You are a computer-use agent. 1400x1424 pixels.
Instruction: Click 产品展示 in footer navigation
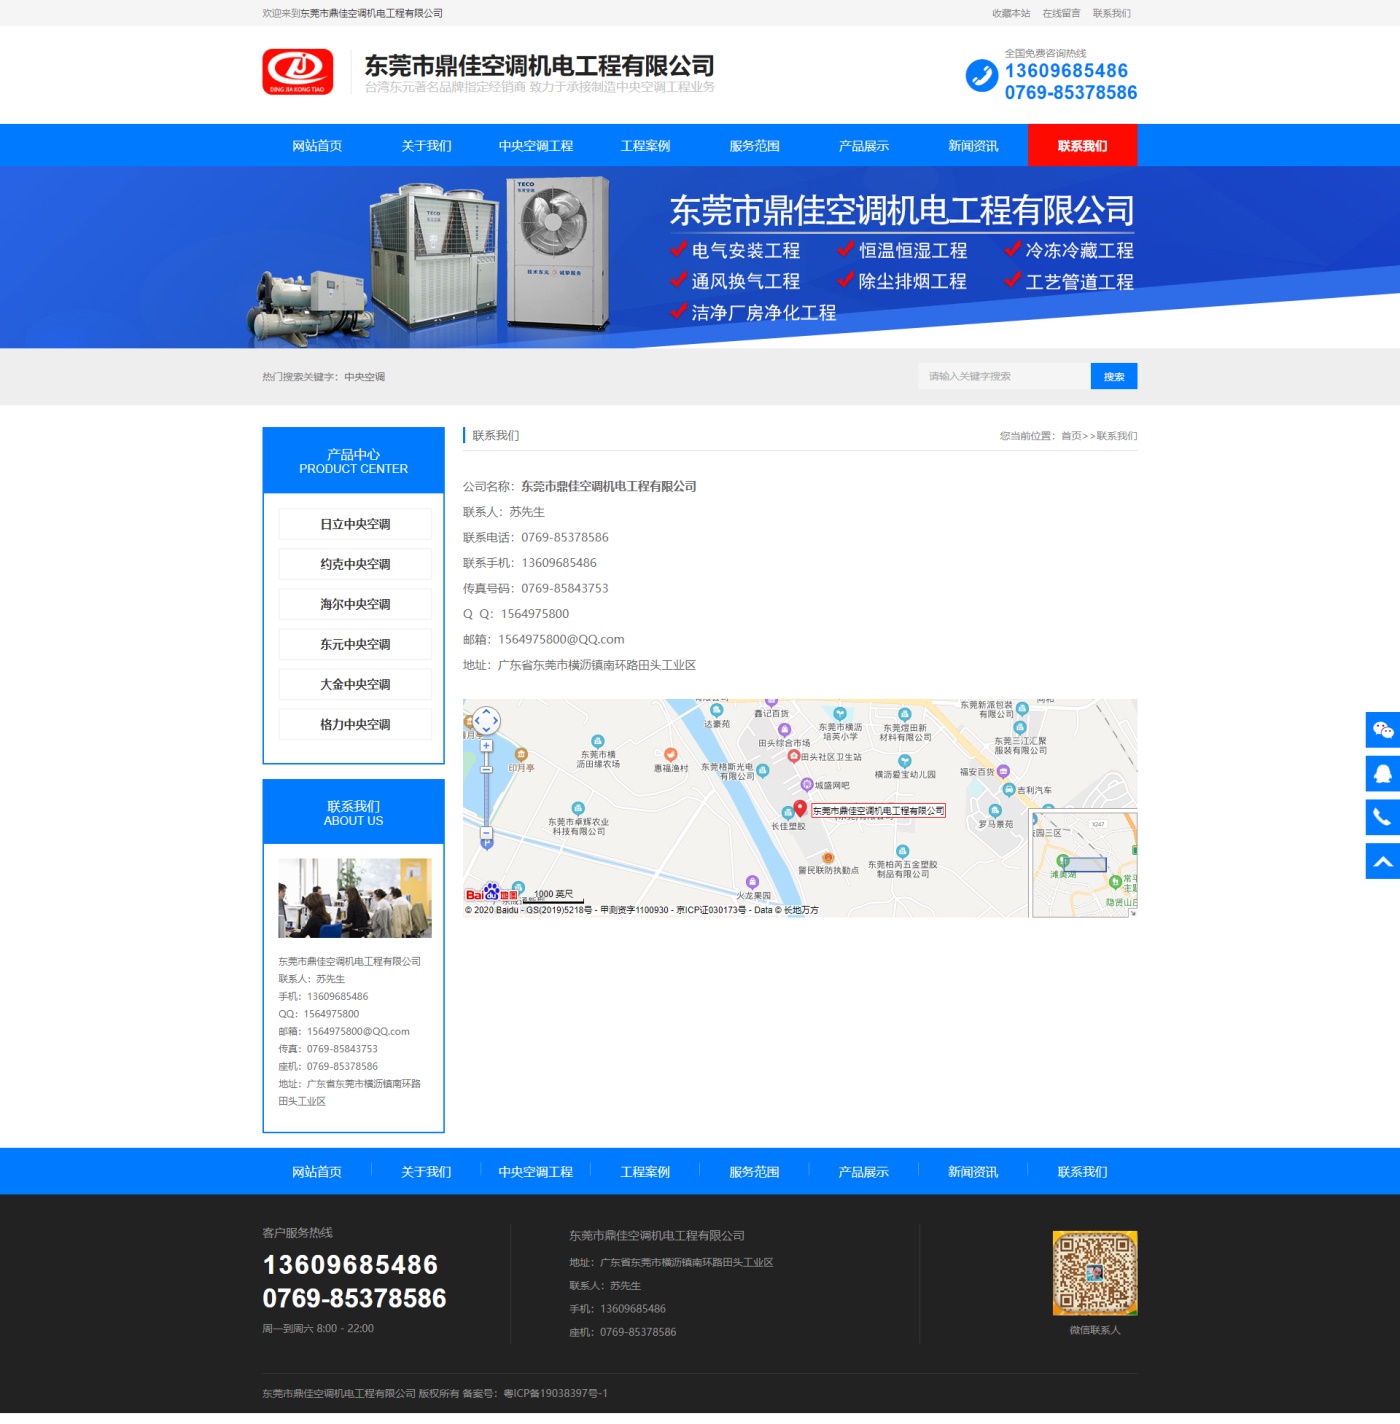(x=864, y=1172)
